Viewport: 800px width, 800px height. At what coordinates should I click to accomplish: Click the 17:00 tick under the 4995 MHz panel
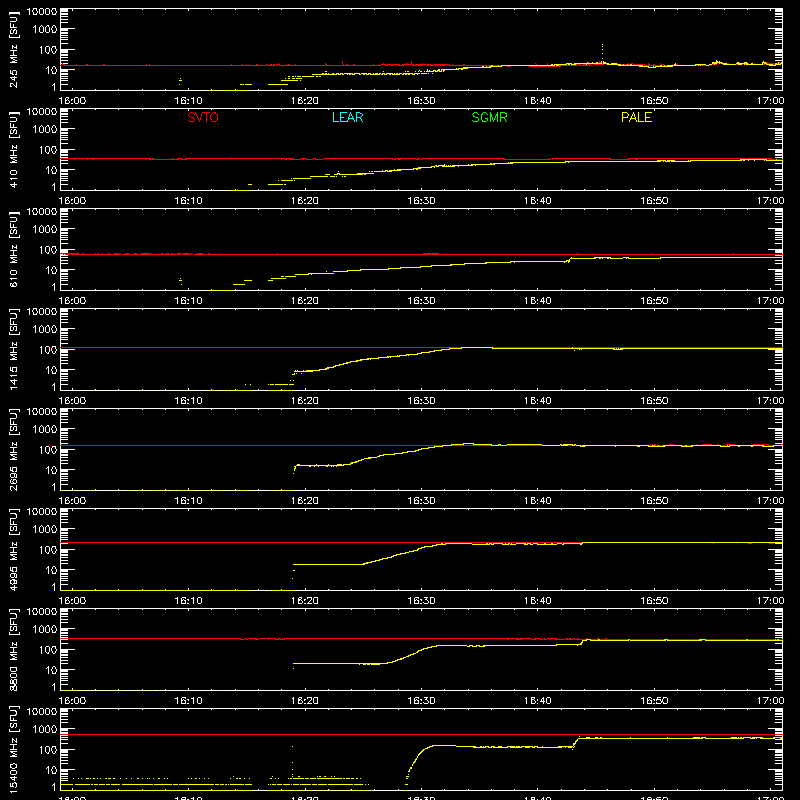coord(770,601)
